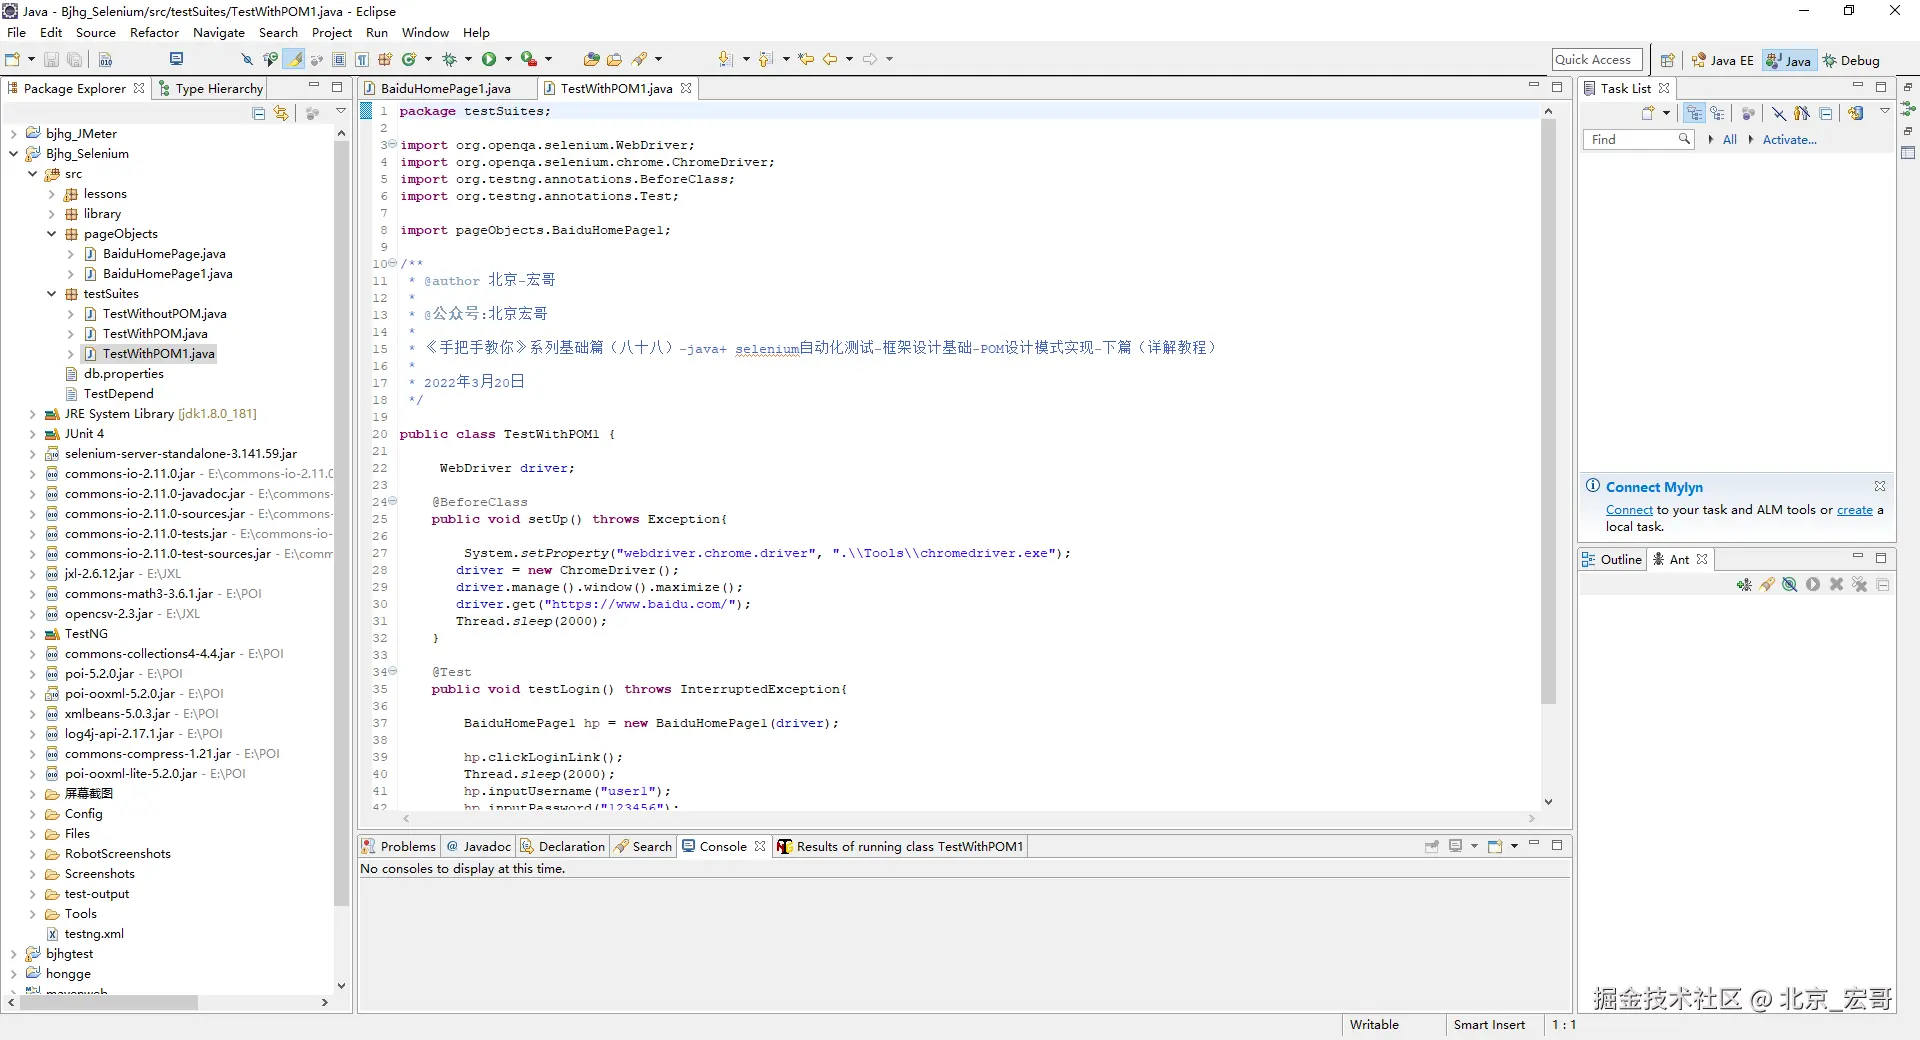1920x1040 pixels.
Task: Toggle Categorized view in Task List toolbar
Action: coord(1694,113)
